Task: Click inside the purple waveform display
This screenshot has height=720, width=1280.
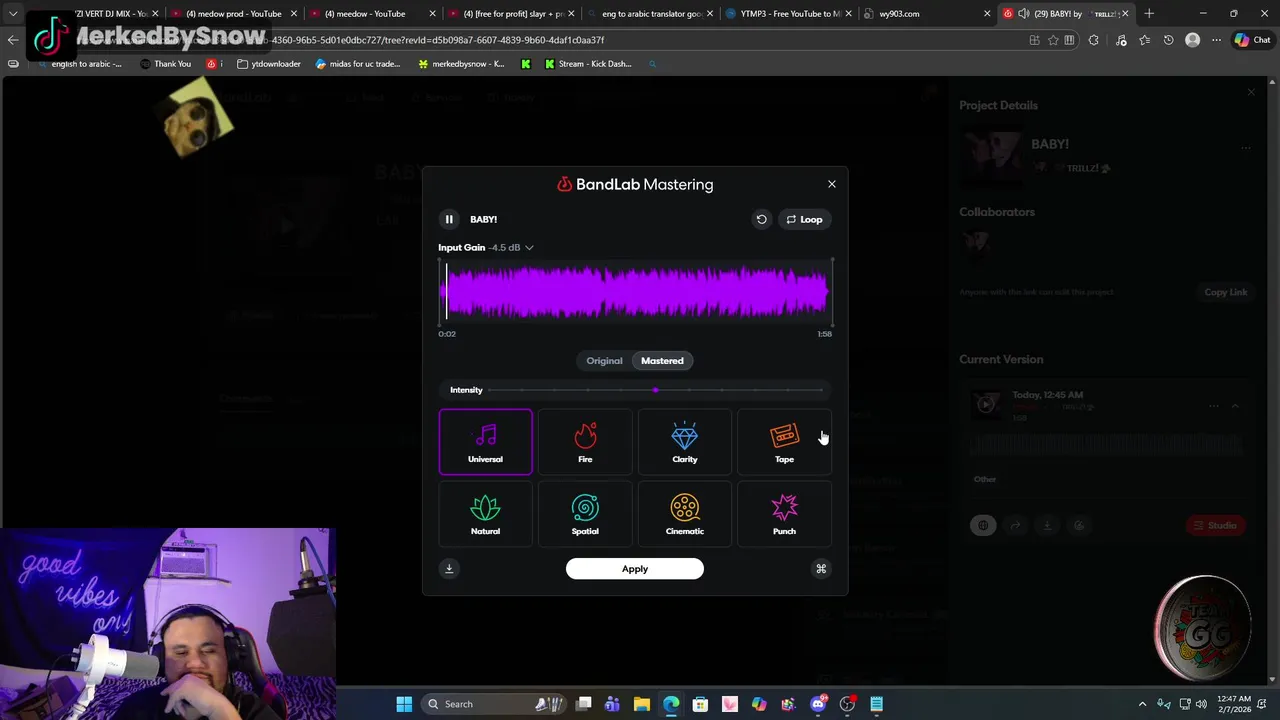Action: click(635, 292)
